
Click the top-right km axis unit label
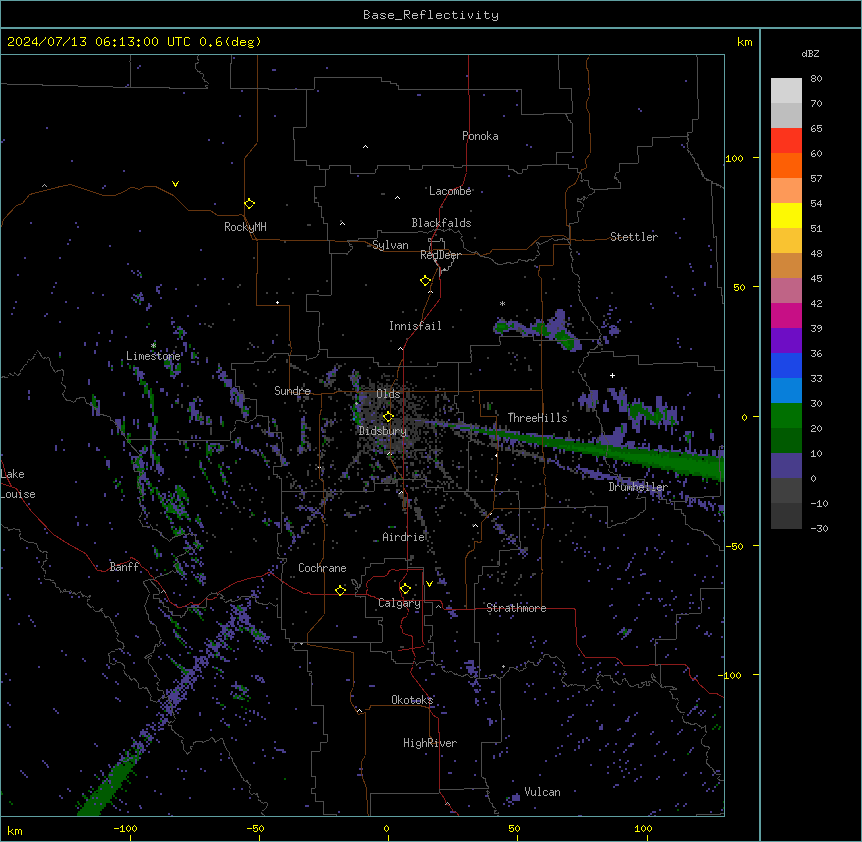[x=744, y=42]
